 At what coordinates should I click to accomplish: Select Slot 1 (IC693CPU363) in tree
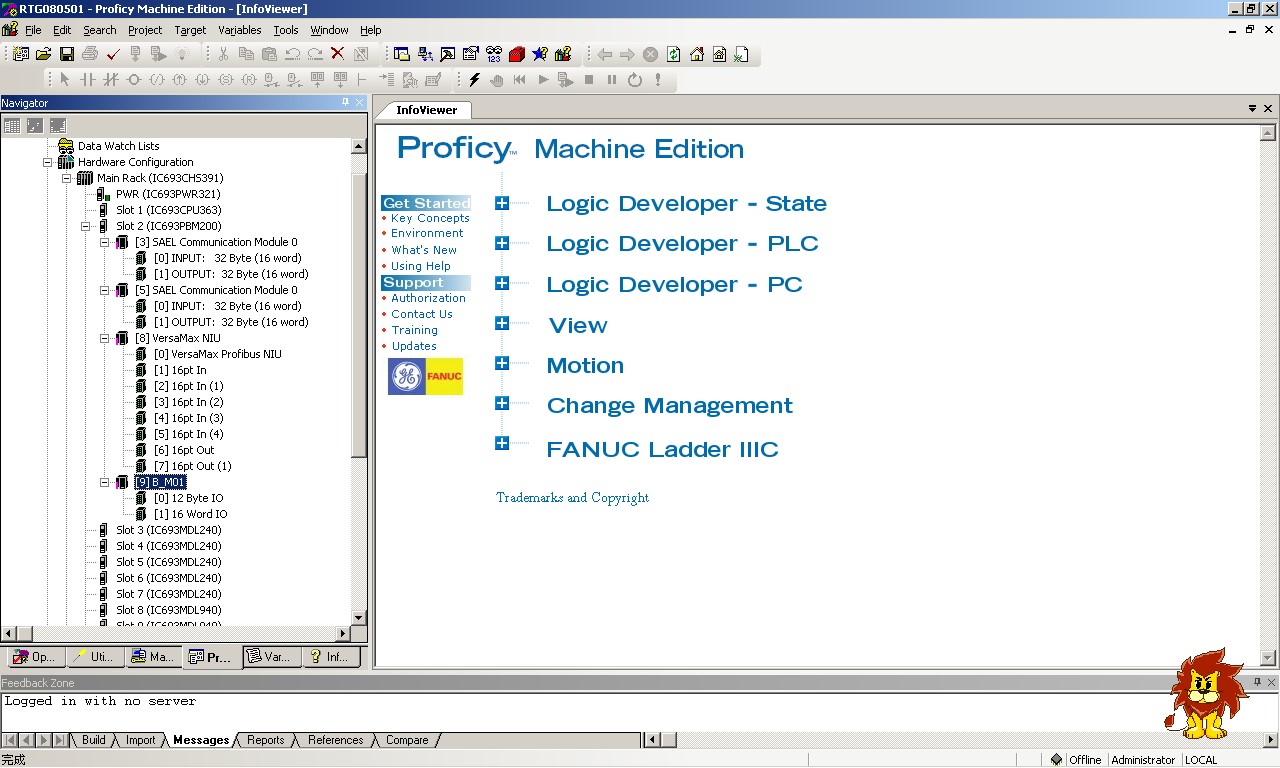168,210
